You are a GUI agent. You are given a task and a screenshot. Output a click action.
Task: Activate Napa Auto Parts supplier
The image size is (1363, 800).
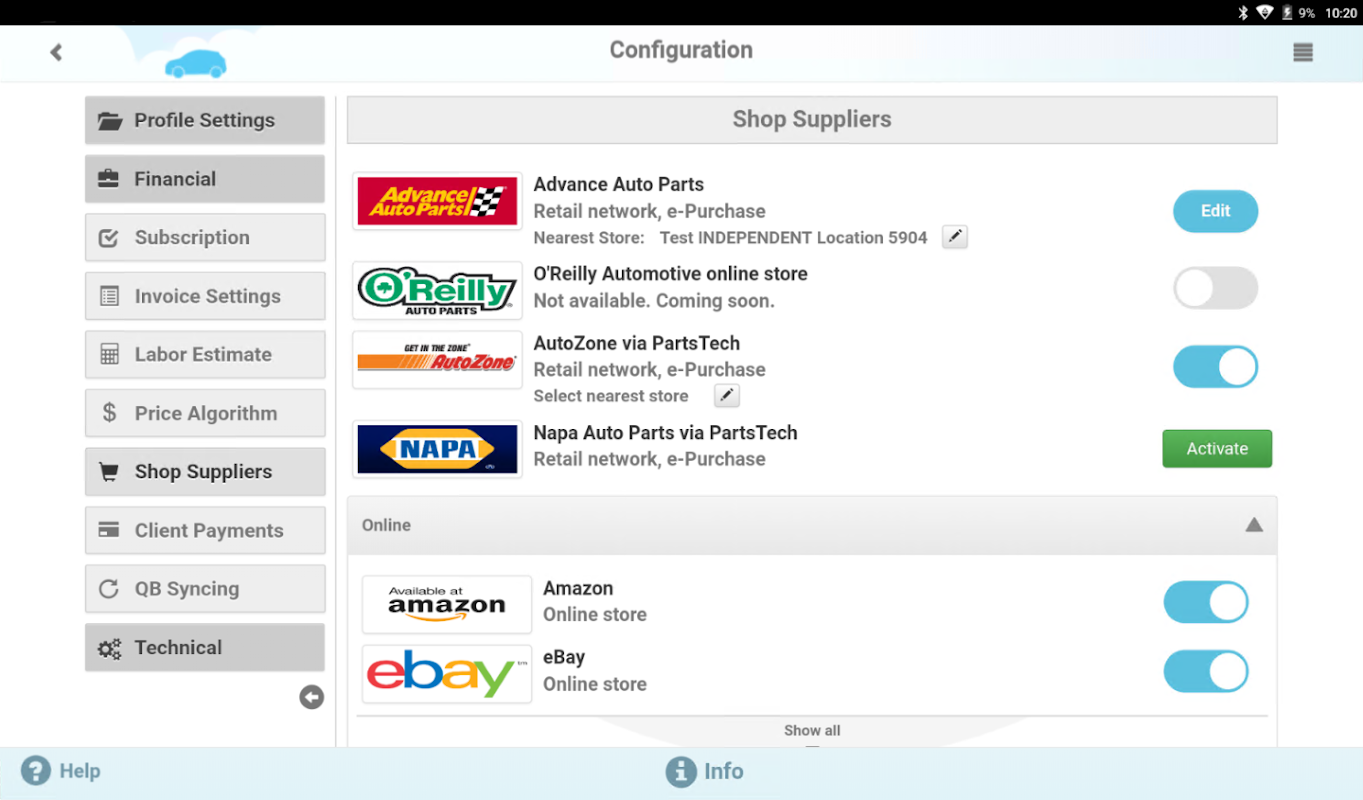[1216, 449]
